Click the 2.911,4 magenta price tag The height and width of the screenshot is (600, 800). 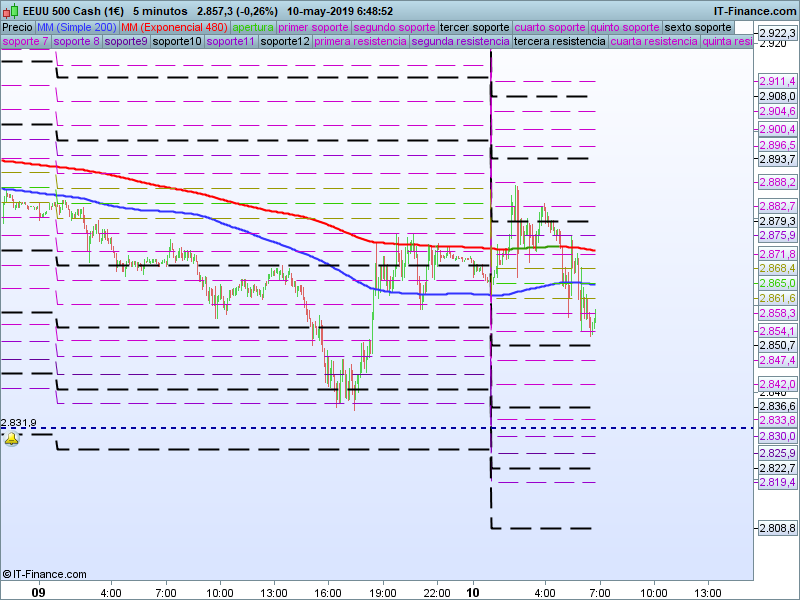[777, 81]
